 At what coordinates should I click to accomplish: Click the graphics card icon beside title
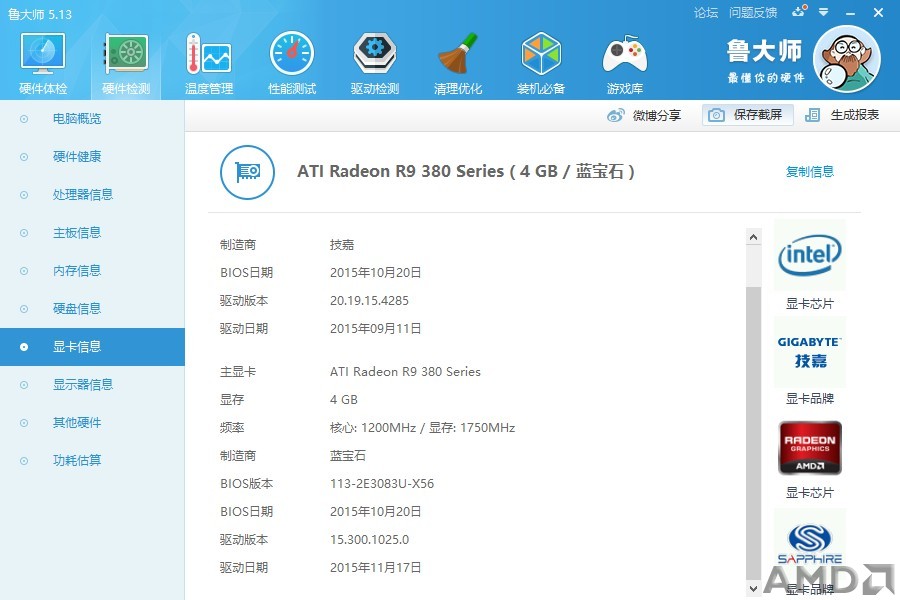pos(247,172)
